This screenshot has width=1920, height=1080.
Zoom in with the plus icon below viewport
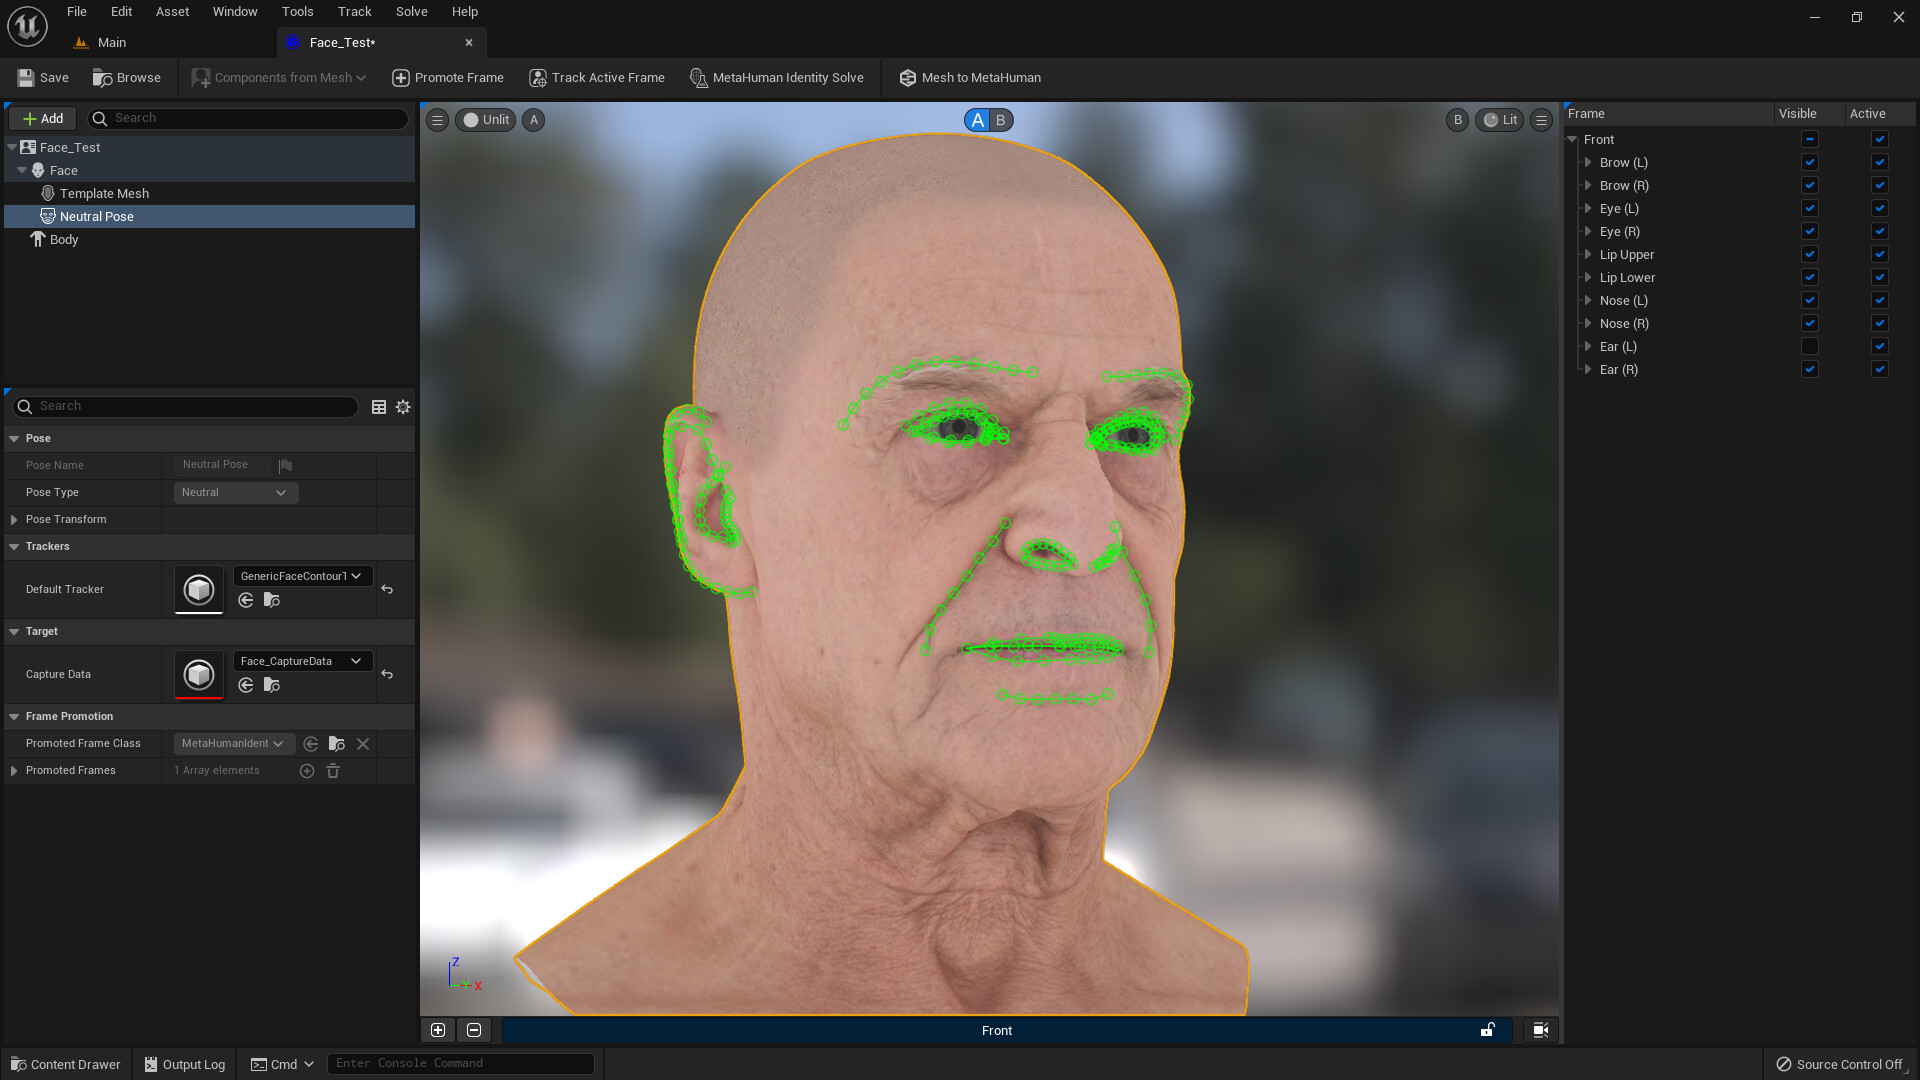(437, 1029)
